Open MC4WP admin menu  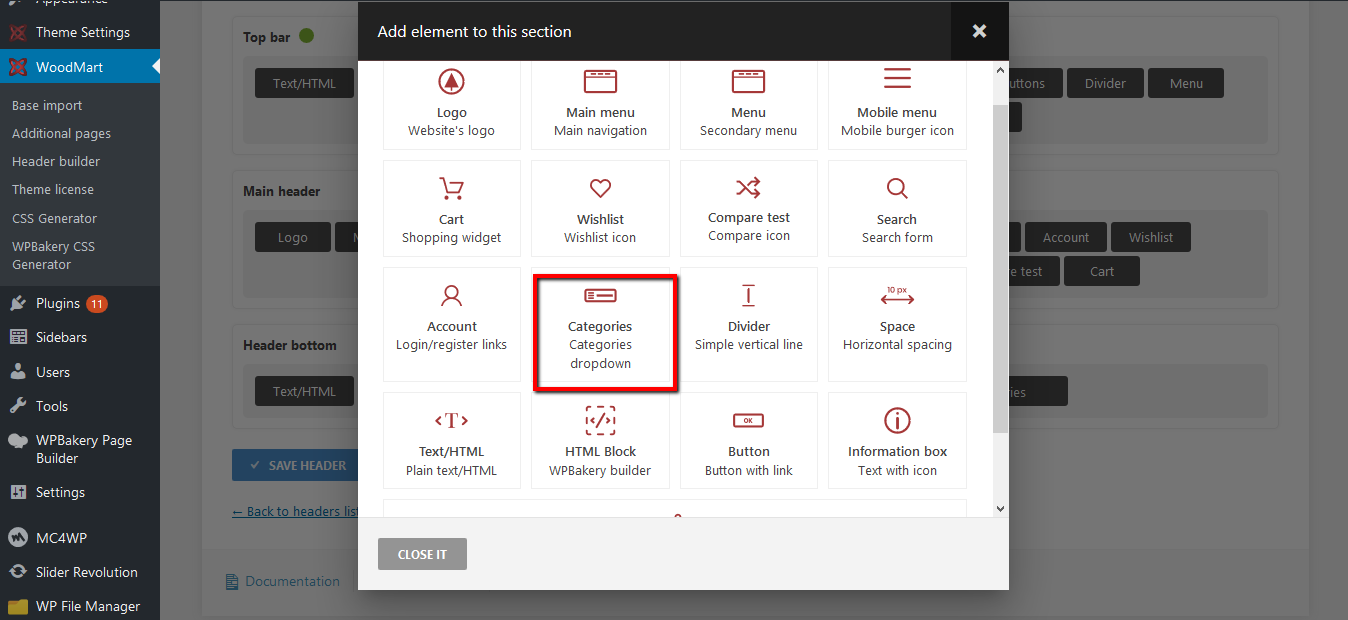pyautogui.click(x=80, y=538)
